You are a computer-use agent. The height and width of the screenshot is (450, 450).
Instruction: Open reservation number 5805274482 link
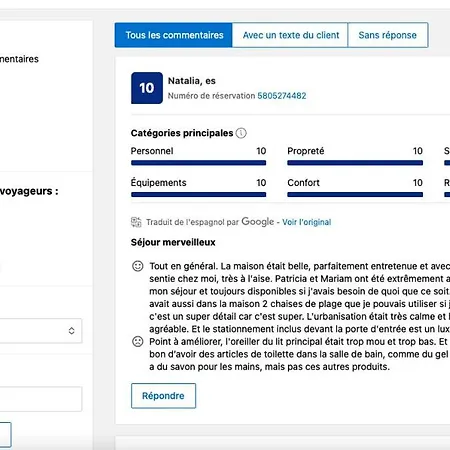tap(282, 96)
